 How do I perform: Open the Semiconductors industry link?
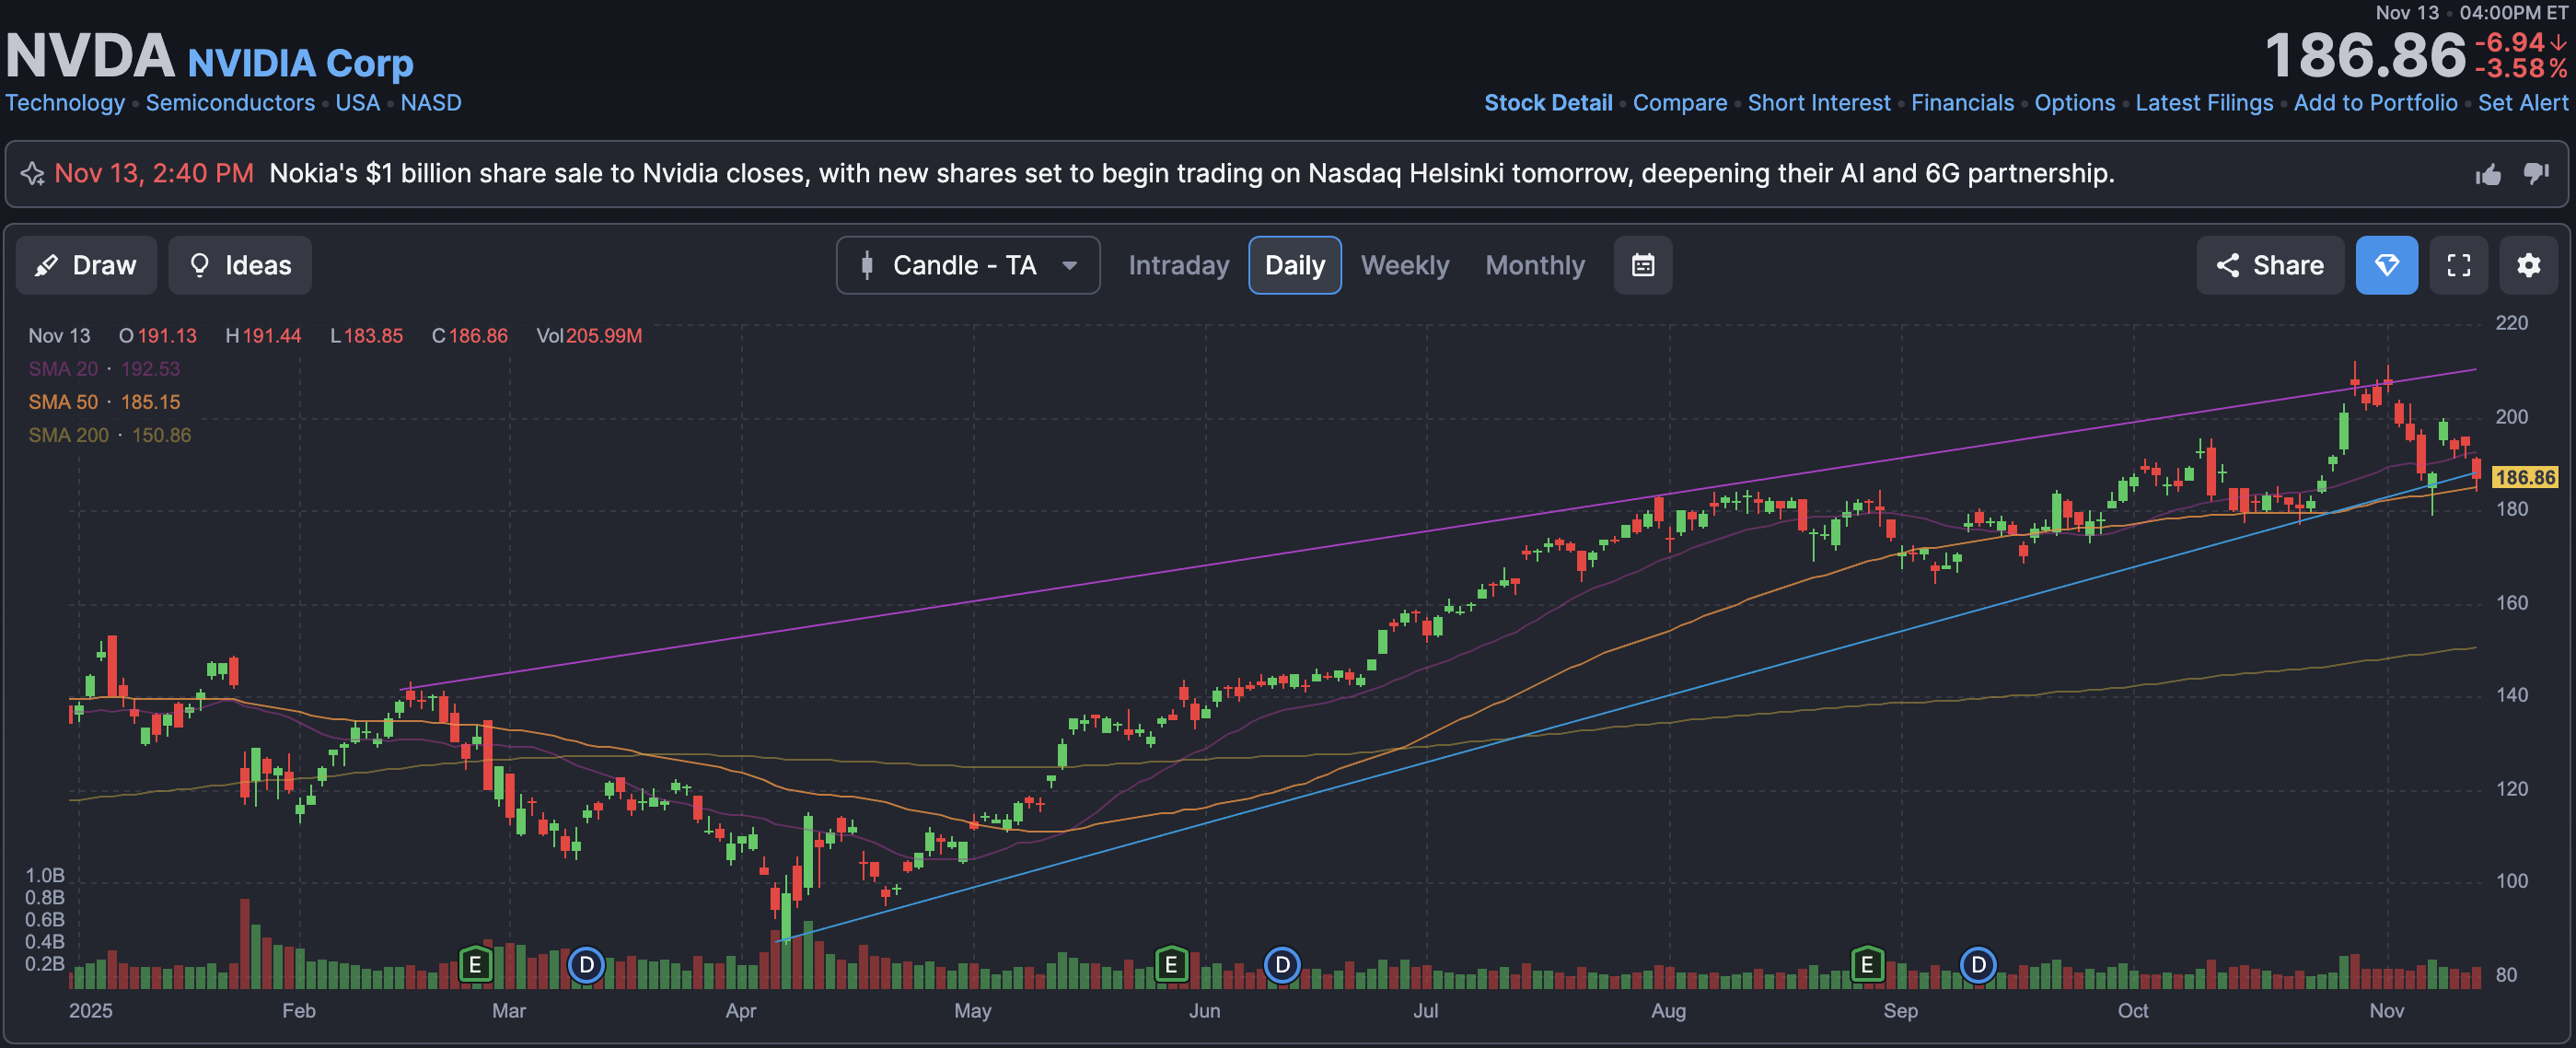click(x=230, y=103)
